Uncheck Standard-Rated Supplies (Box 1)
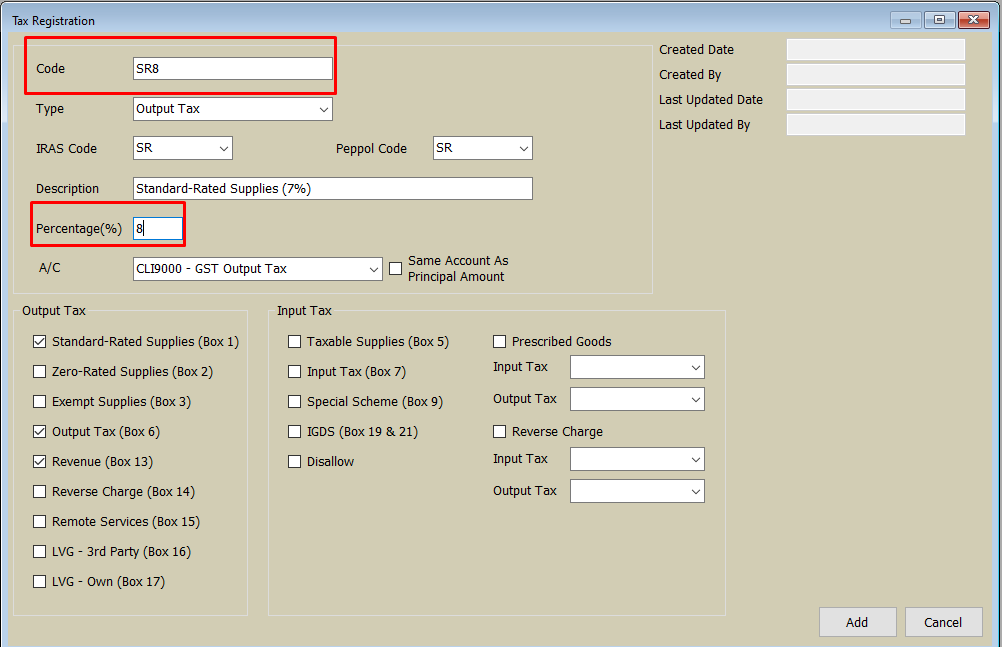The image size is (1002, 647). (40, 341)
